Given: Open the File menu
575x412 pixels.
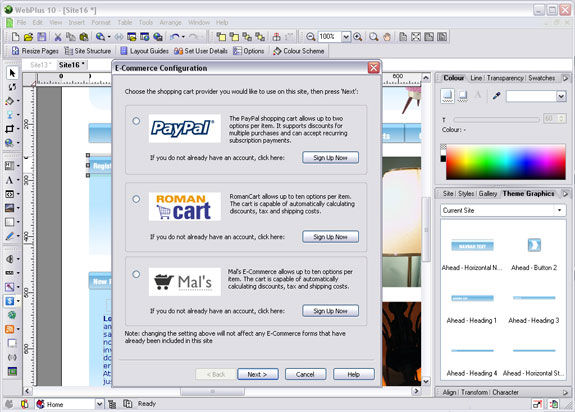Looking at the screenshot, I should (22, 22).
